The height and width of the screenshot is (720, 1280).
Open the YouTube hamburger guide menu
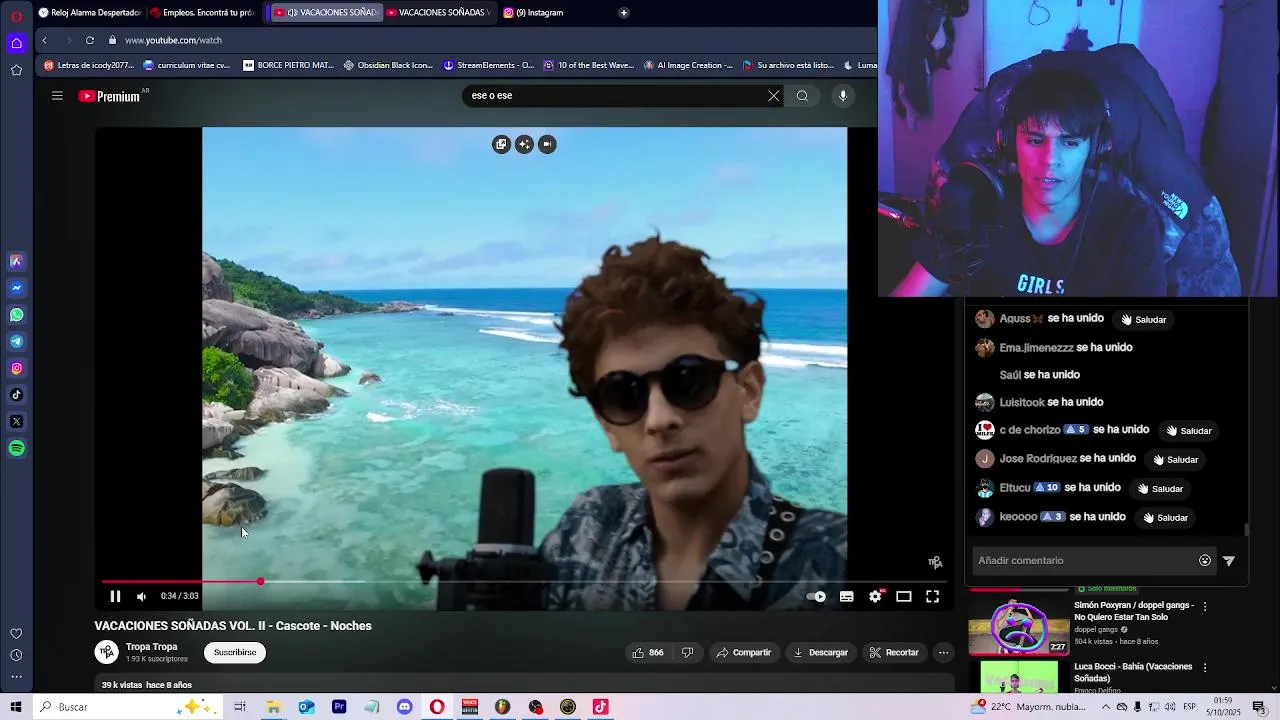click(x=57, y=96)
